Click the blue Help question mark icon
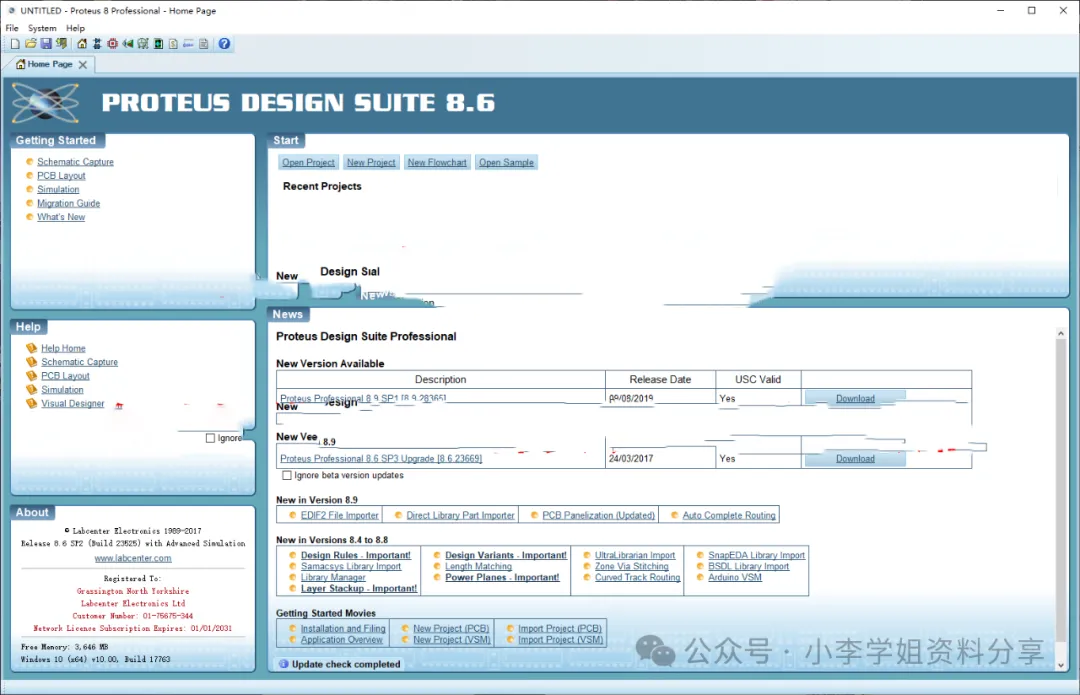1080x695 pixels. point(225,43)
